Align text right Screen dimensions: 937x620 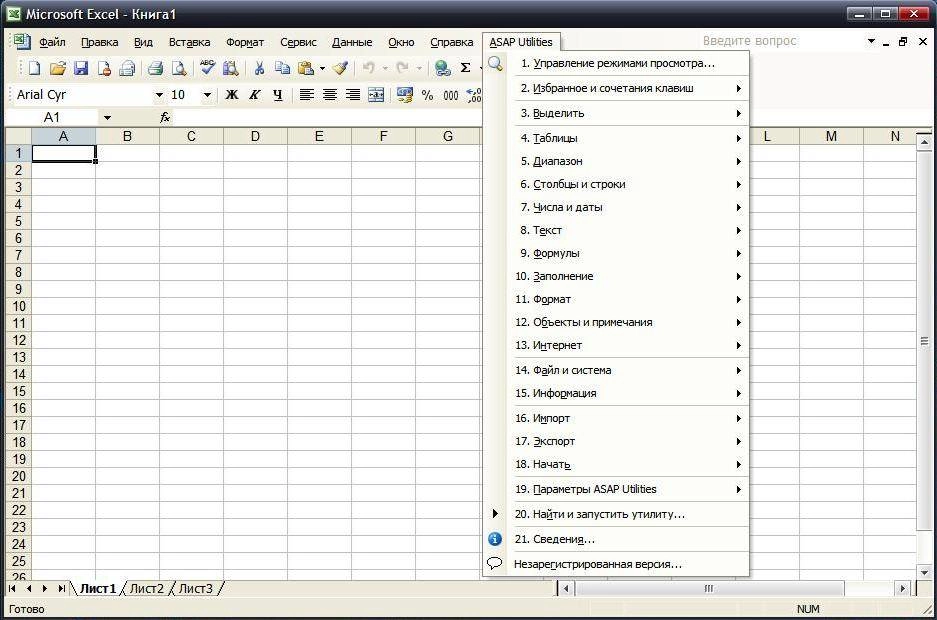(x=353, y=94)
